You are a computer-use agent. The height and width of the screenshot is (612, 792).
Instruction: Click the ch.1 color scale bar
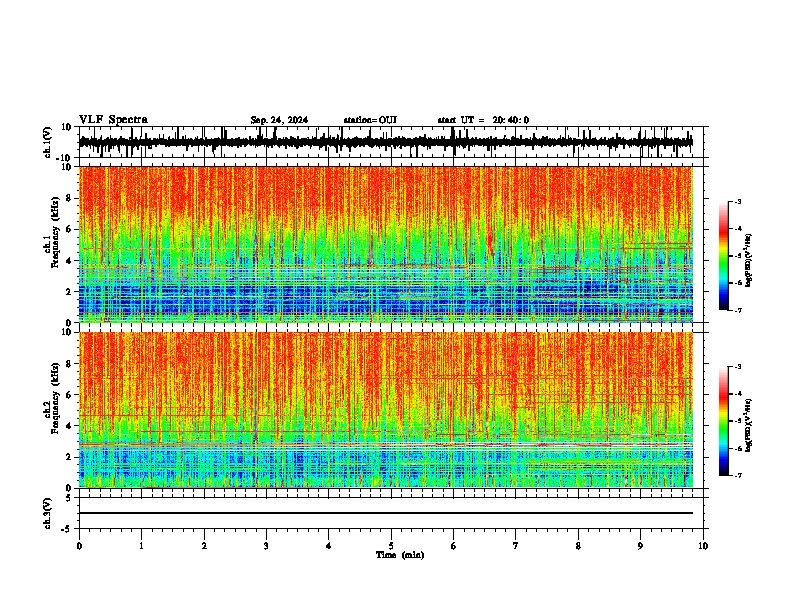point(724,256)
